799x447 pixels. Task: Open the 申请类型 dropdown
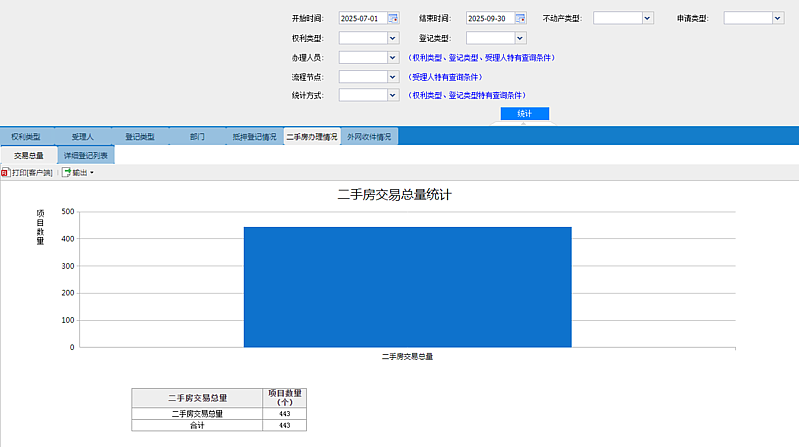778,18
